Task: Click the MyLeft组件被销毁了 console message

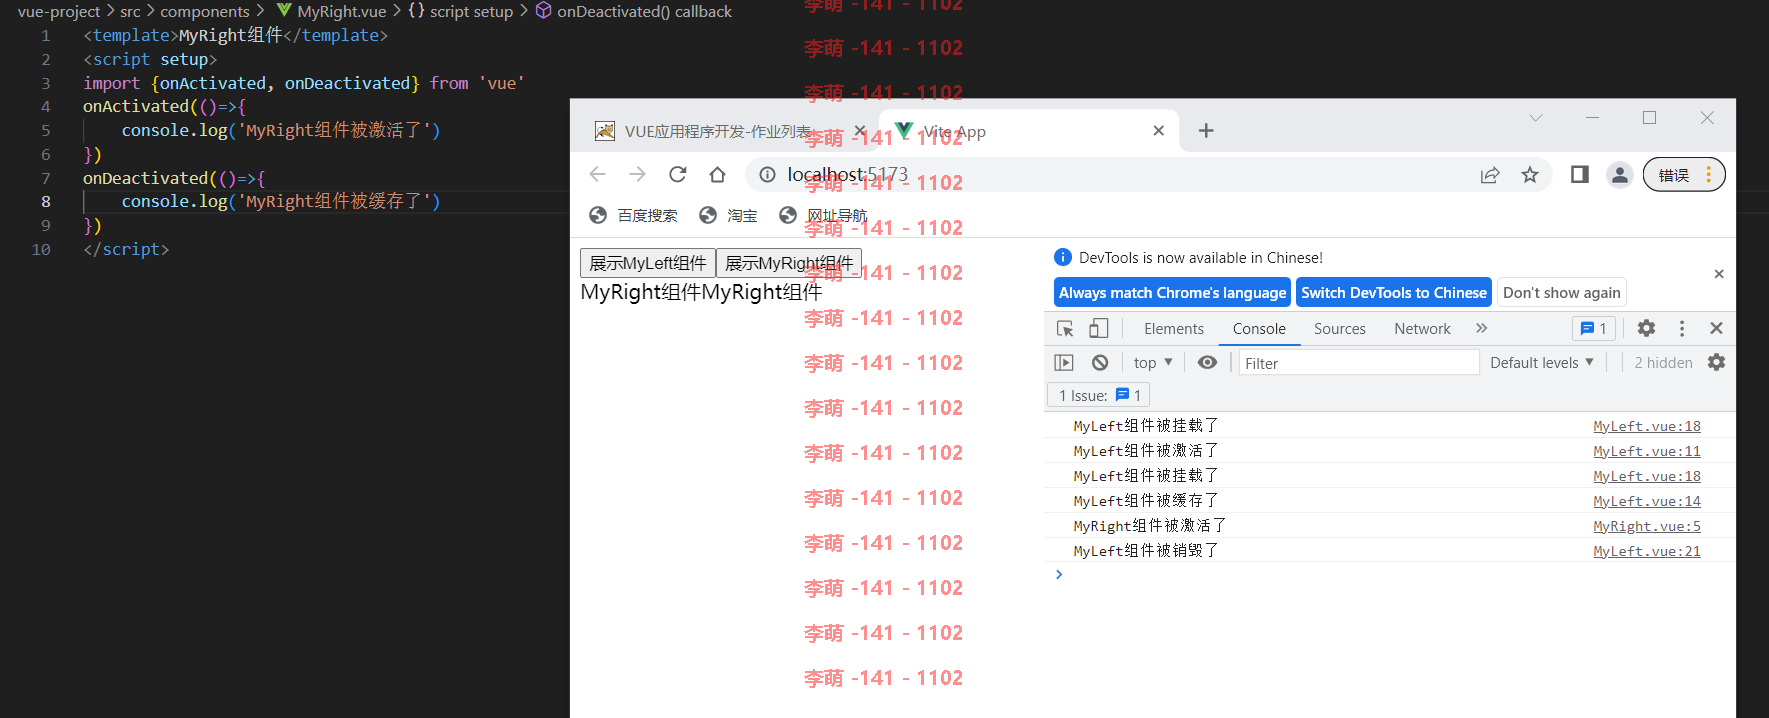Action: pyautogui.click(x=1145, y=551)
